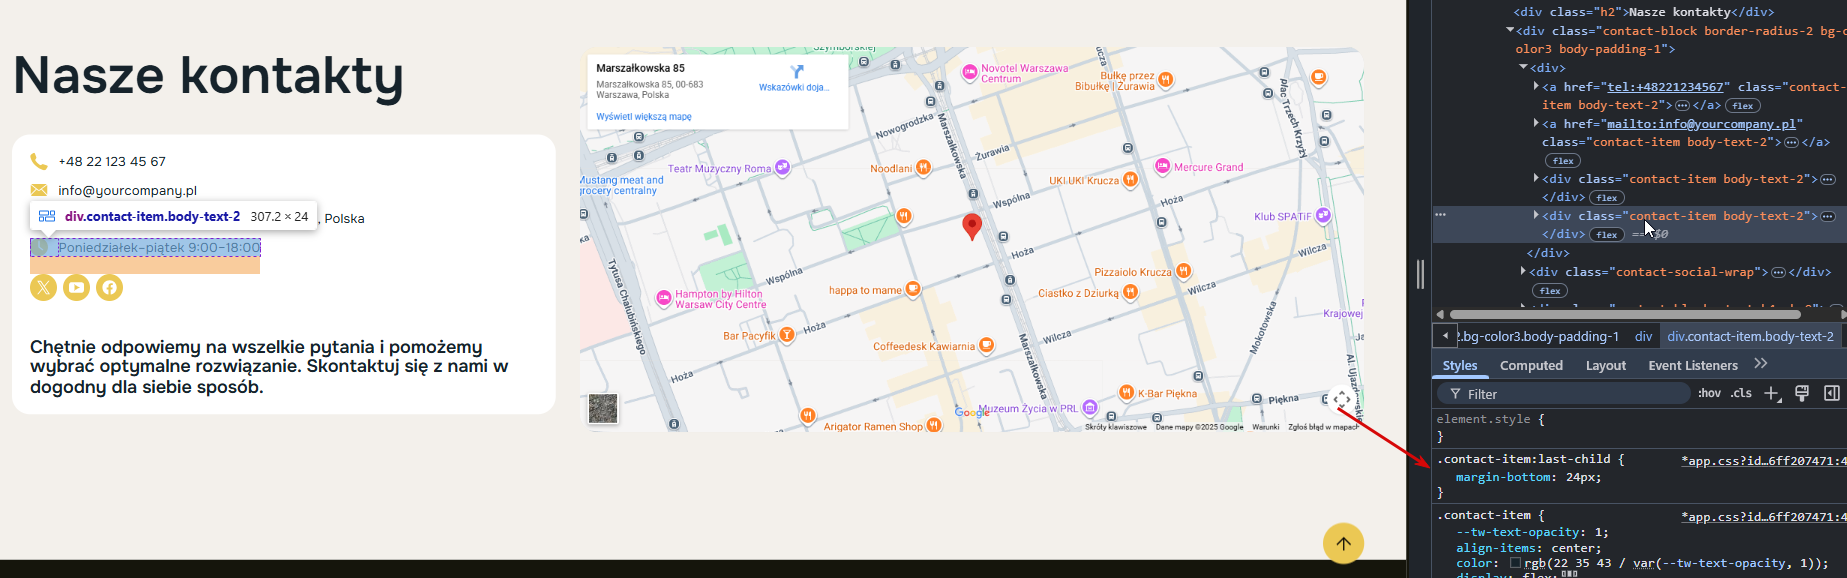Screen dimensions: 1847x578
Task: Click the rgb color swatch in .contact-item
Action: (x=1516, y=564)
